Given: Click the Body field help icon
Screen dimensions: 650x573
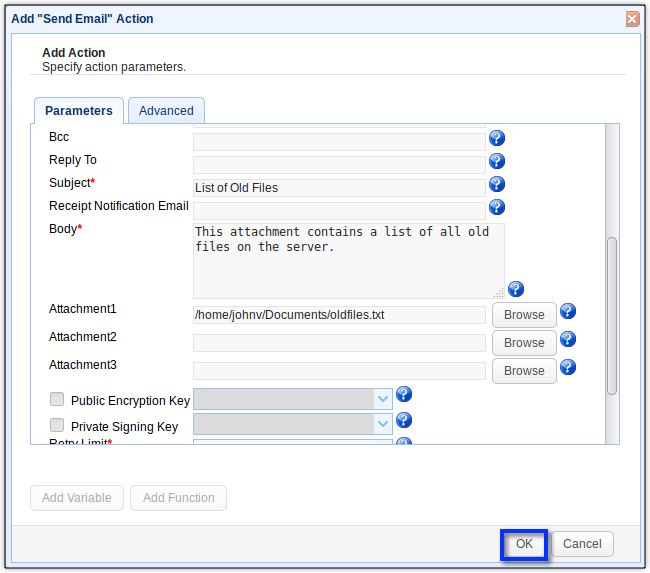Looking at the screenshot, I should pyautogui.click(x=516, y=289).
